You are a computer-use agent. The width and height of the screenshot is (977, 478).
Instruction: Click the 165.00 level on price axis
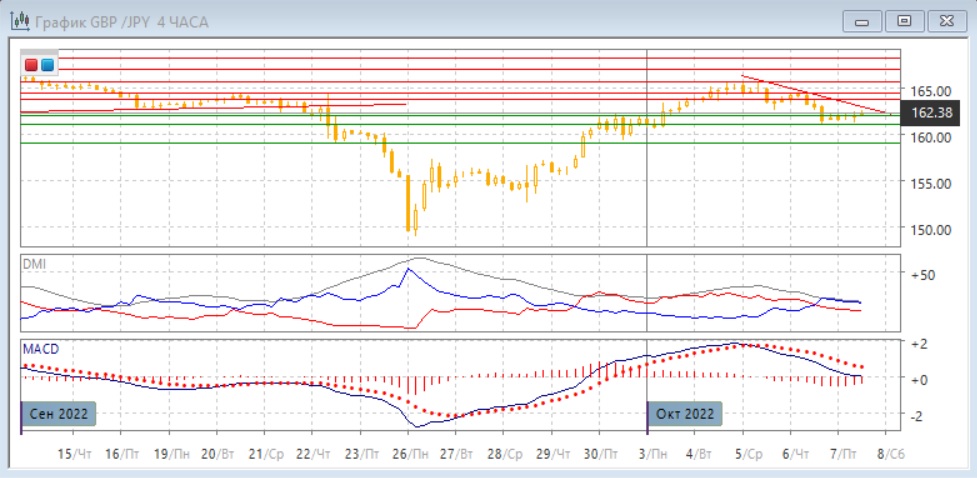coord(927,91)
